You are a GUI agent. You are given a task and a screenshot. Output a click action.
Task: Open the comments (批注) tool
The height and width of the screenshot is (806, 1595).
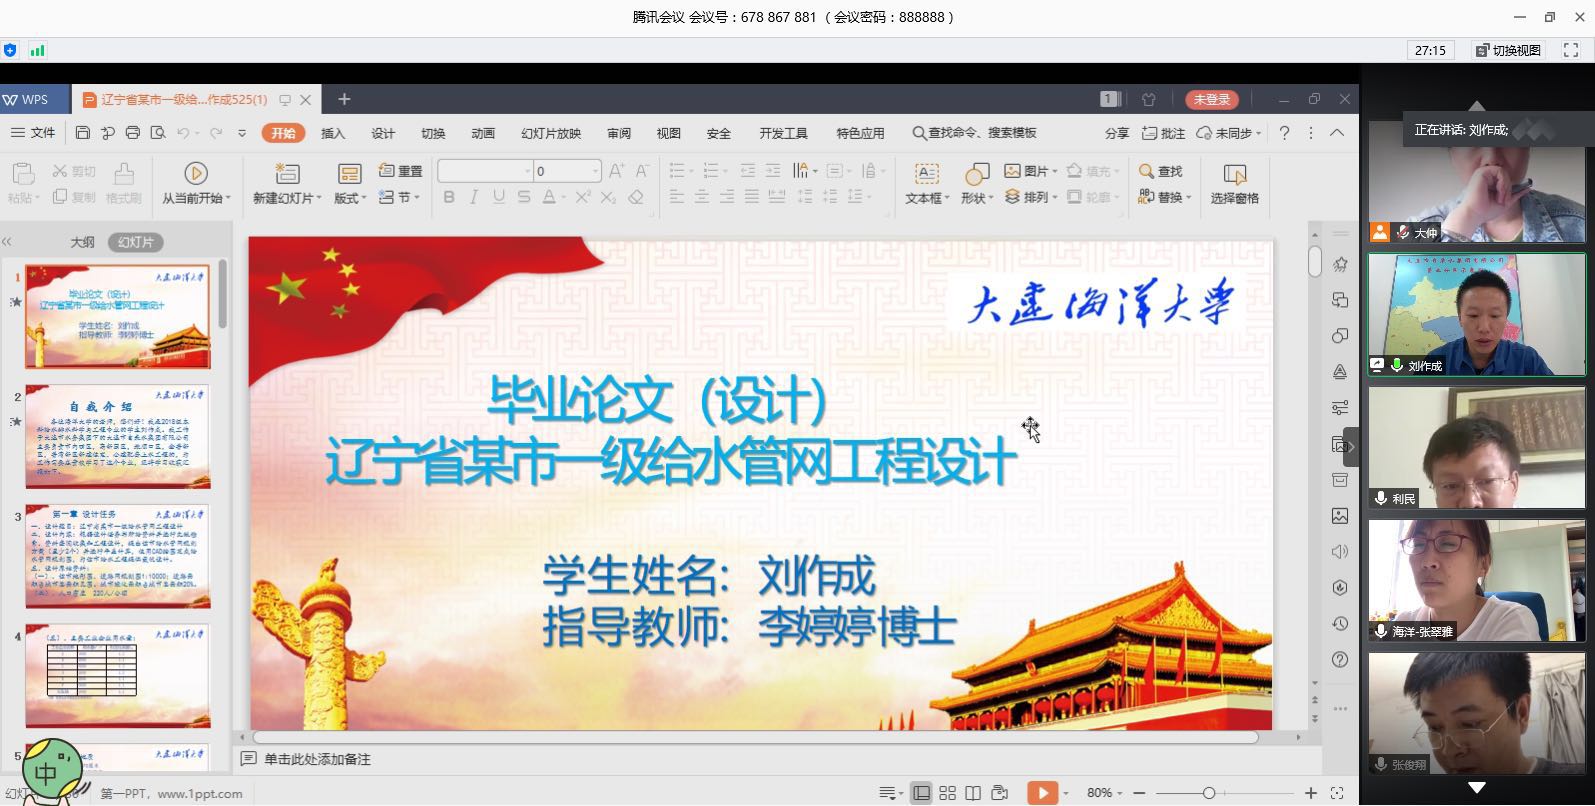tap(1163, 133)
